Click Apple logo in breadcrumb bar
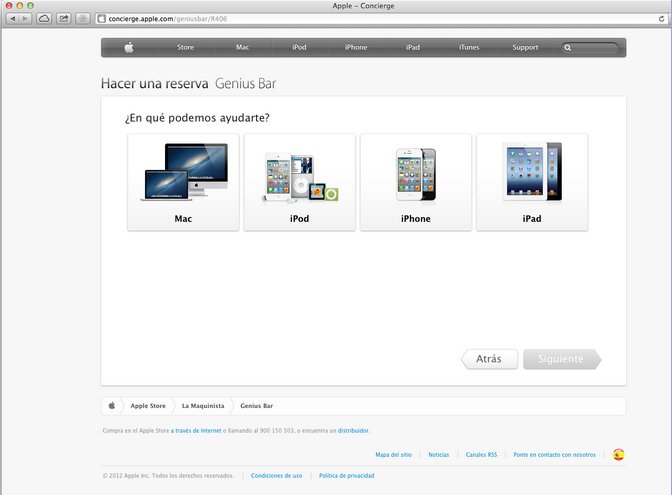Screen dimensions: 672x495 point(112,405)
